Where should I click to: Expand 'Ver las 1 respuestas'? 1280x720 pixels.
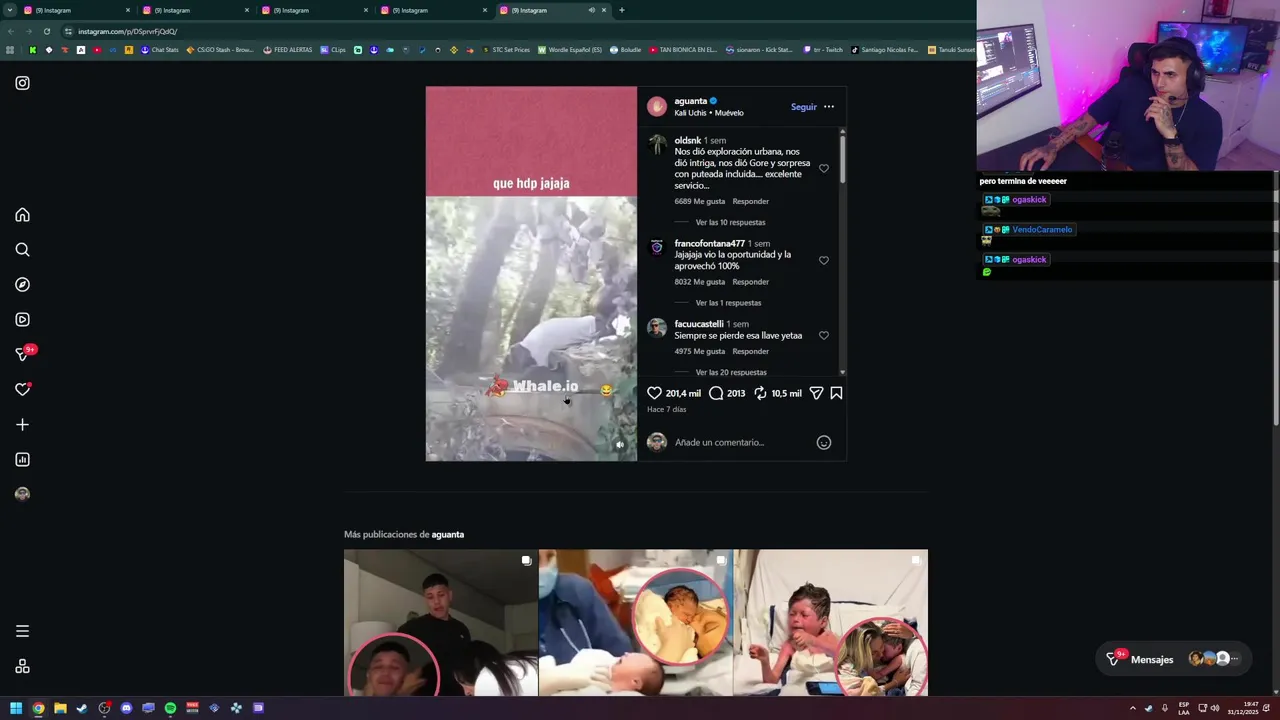tap(728, 302)
